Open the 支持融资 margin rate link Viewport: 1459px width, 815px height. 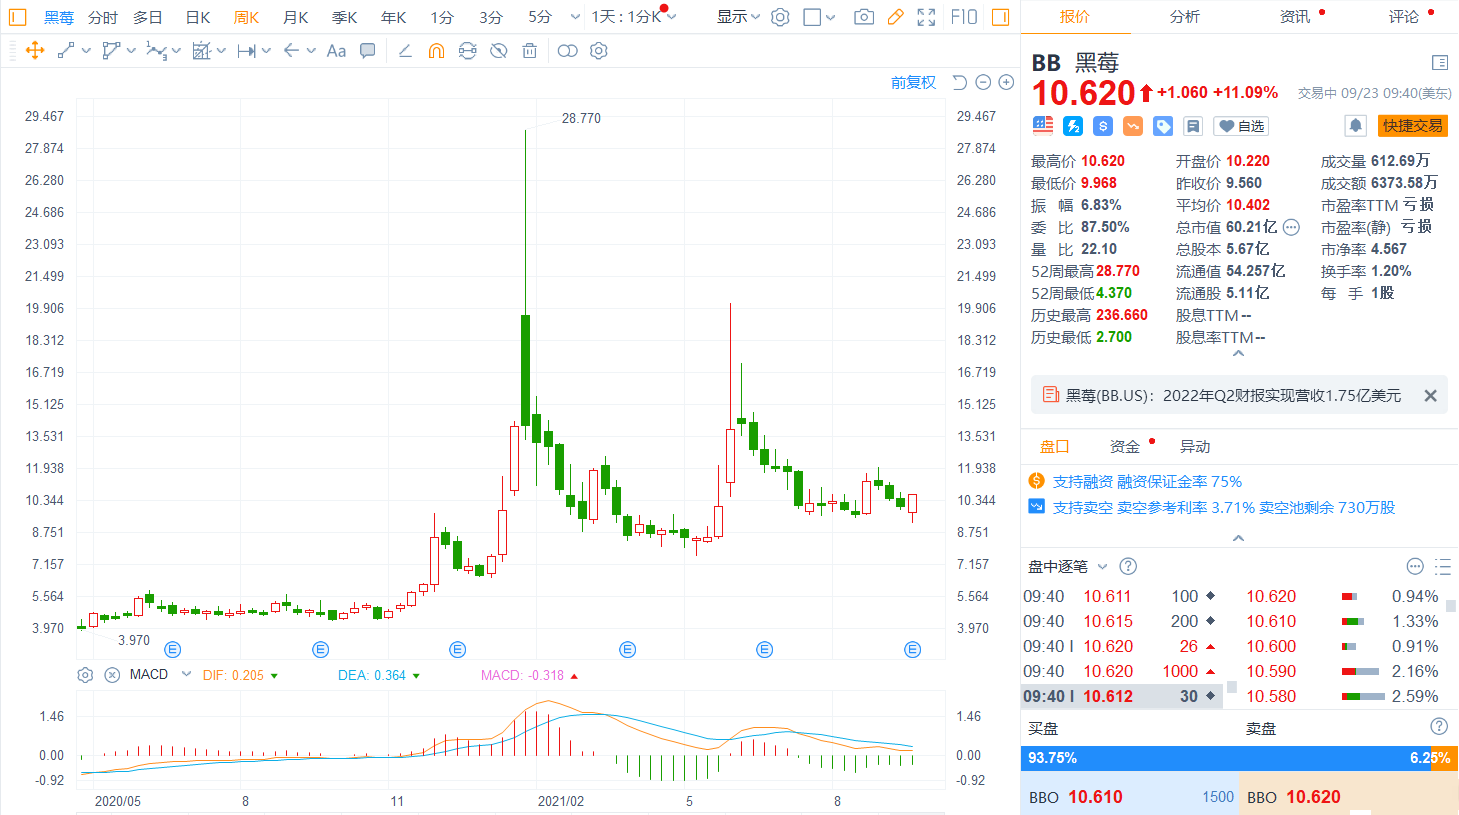pos(1147,482)
